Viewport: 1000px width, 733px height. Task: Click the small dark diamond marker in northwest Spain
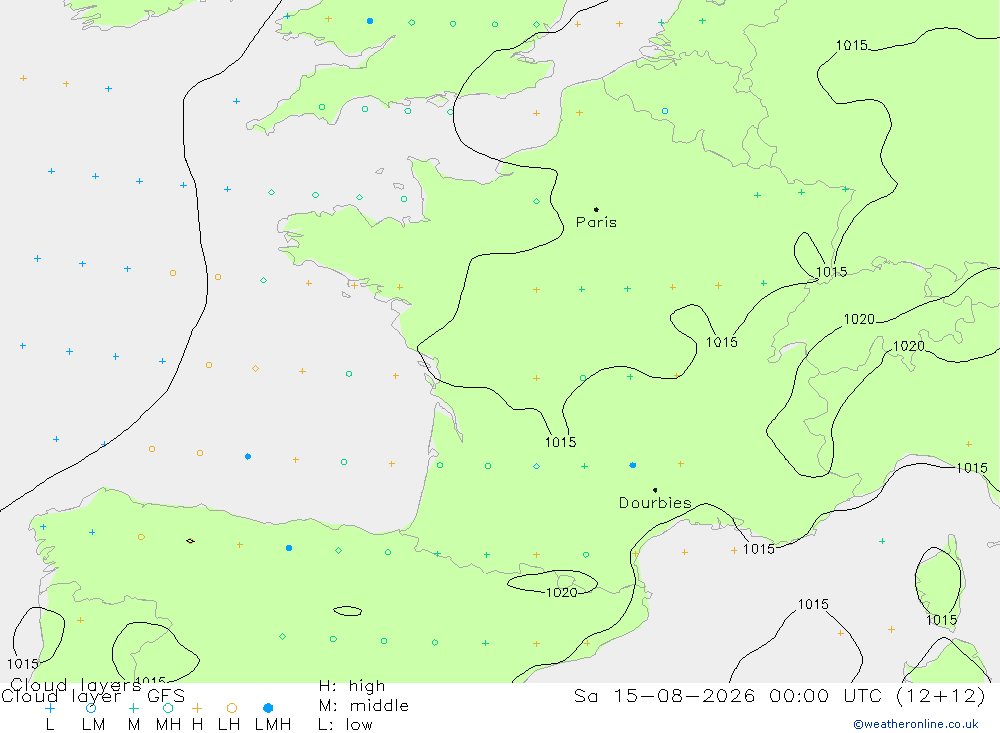click(190, 541)
